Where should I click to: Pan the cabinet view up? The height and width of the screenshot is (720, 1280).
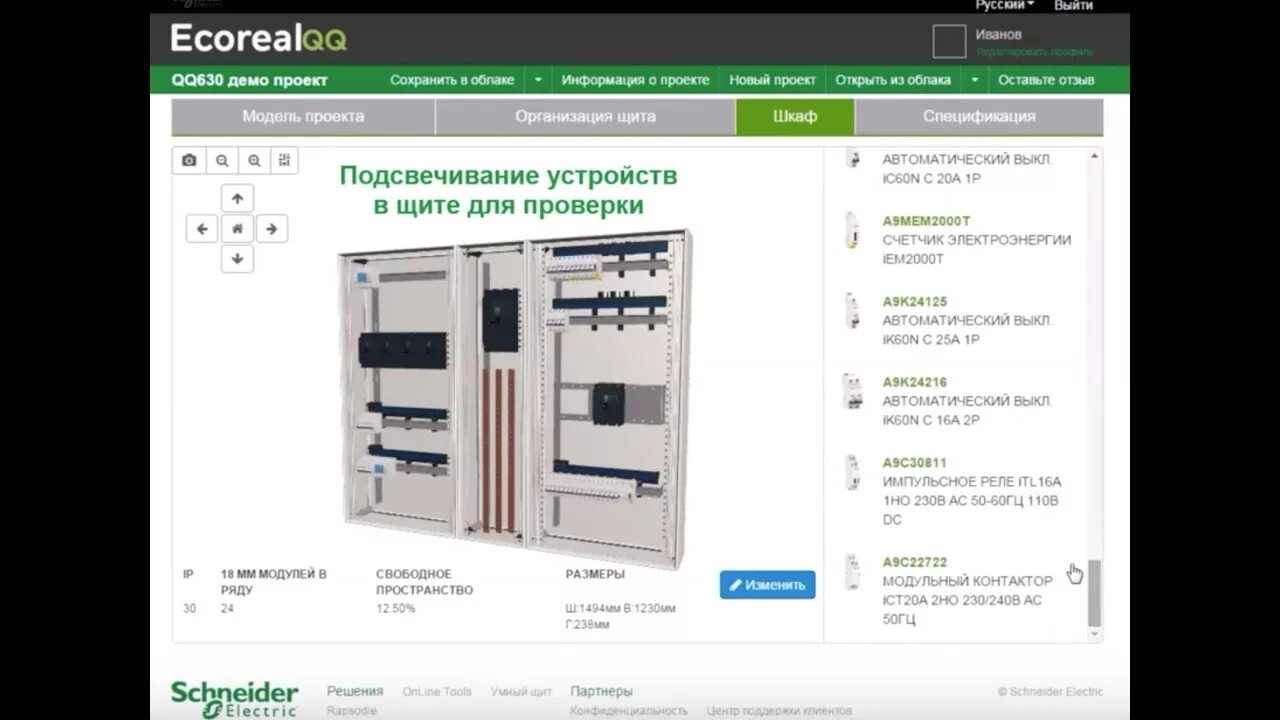237,198
